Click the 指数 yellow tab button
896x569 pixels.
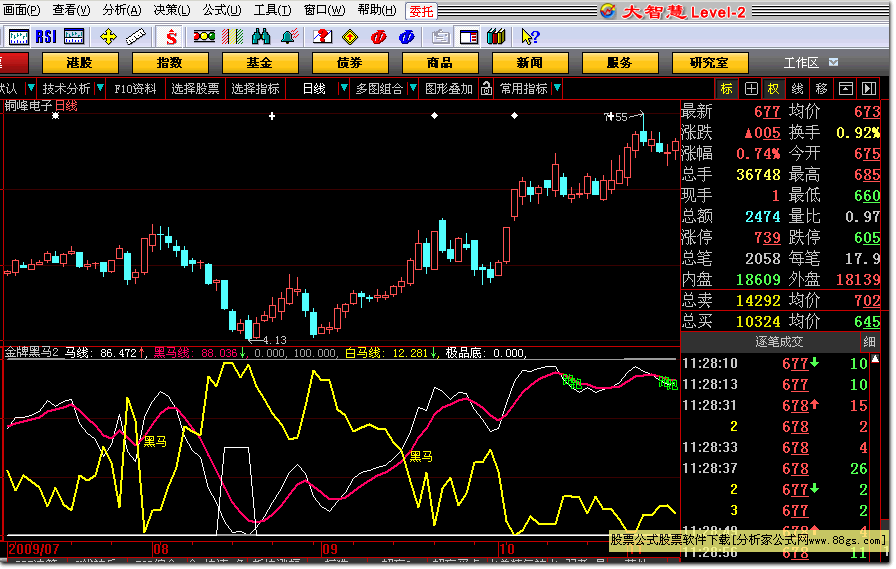pos(170,63)
